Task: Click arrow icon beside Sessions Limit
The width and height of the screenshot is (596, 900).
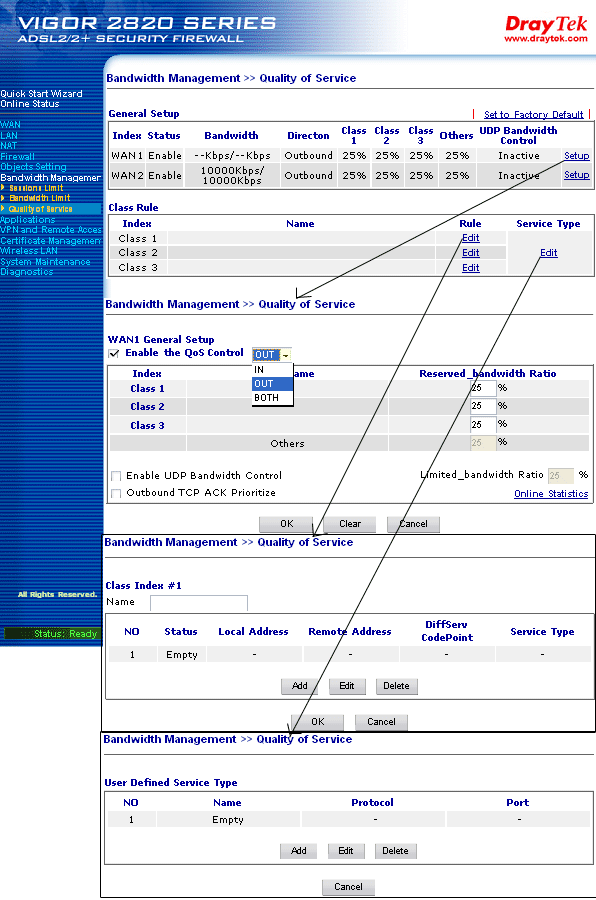Action: click(x=3, y=188)
